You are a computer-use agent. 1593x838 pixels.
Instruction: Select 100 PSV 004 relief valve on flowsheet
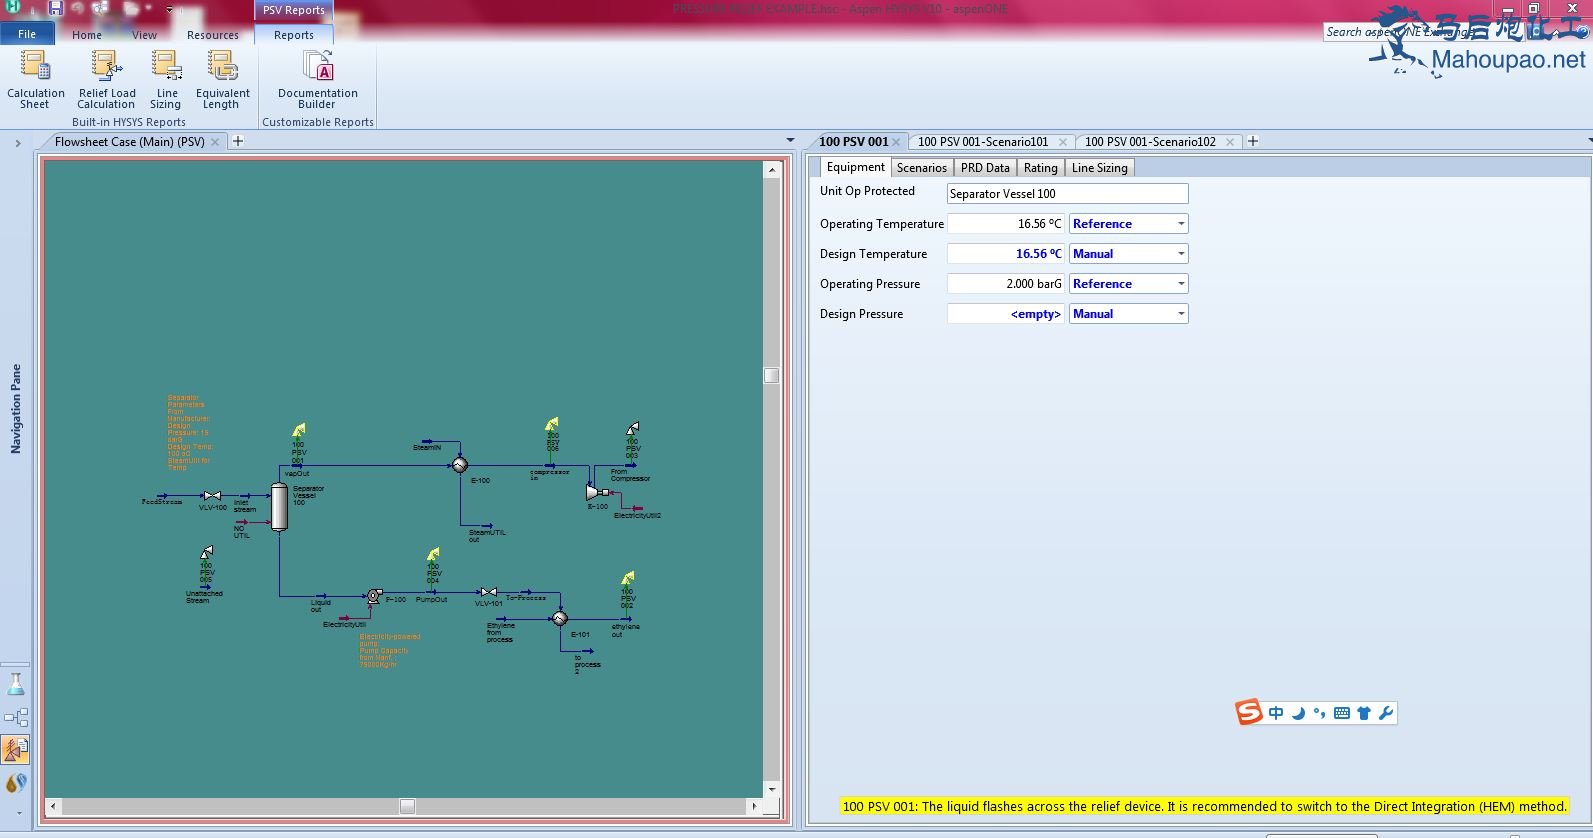pyautogui.click(x=433, y=555)
